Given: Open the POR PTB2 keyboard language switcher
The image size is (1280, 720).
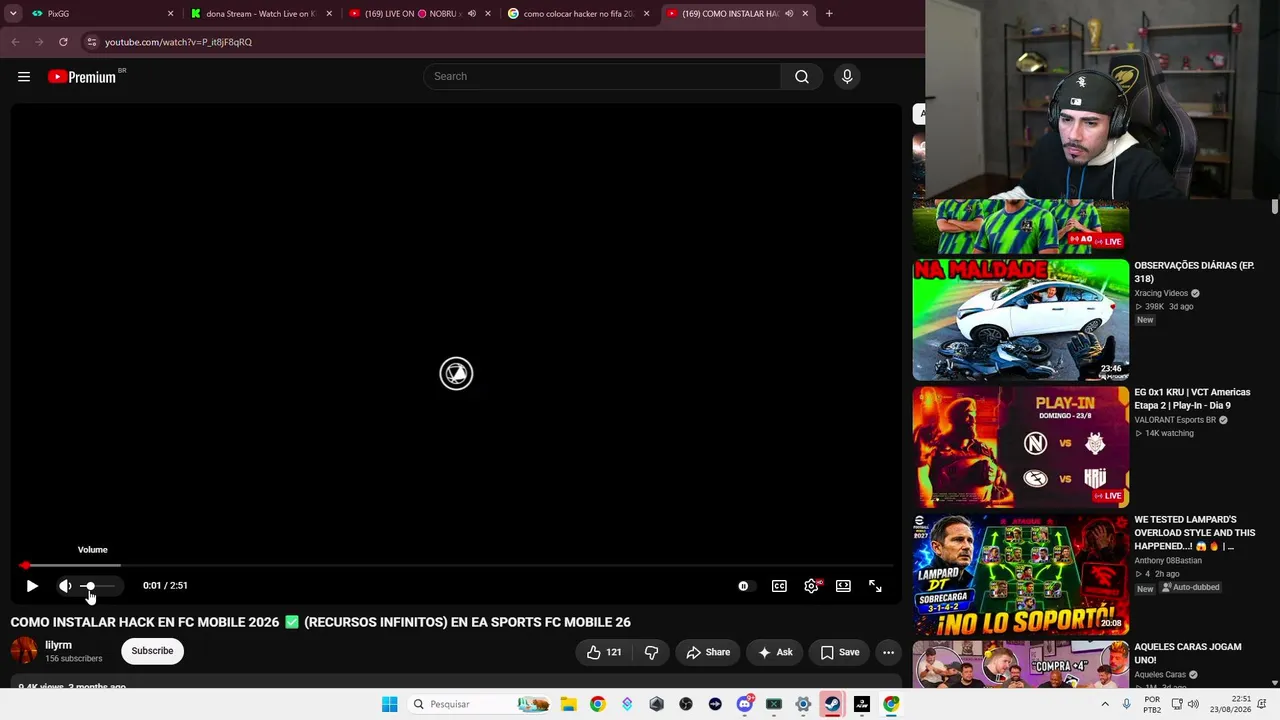Looking at the screenshot, I should [1152, 704].
